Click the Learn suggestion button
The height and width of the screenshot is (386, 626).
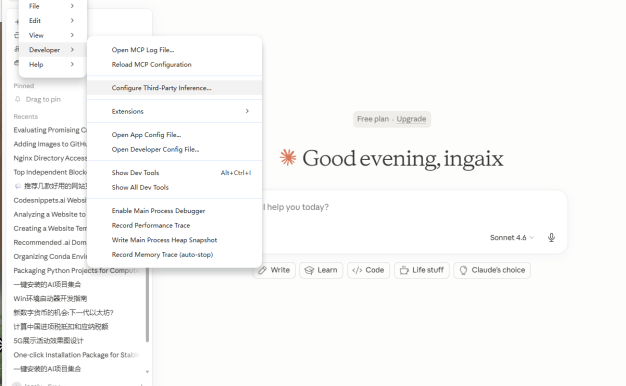coord(321,270)
